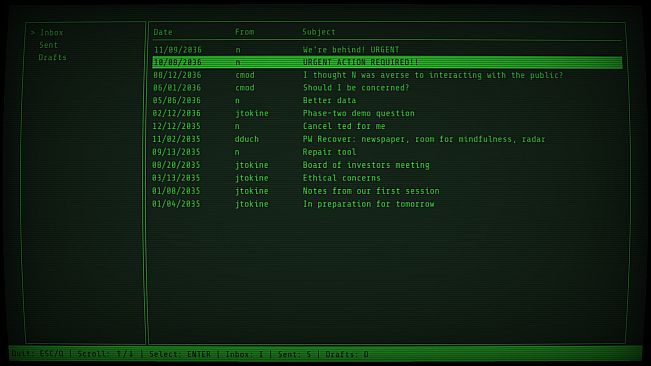651x366 pixels.
Task: Open 'Notes from our first session'
Action: pyautogui.click(x=387, y=191)
